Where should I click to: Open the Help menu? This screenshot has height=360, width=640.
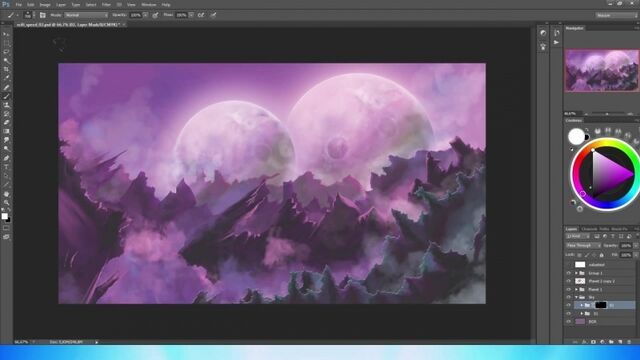166,4
